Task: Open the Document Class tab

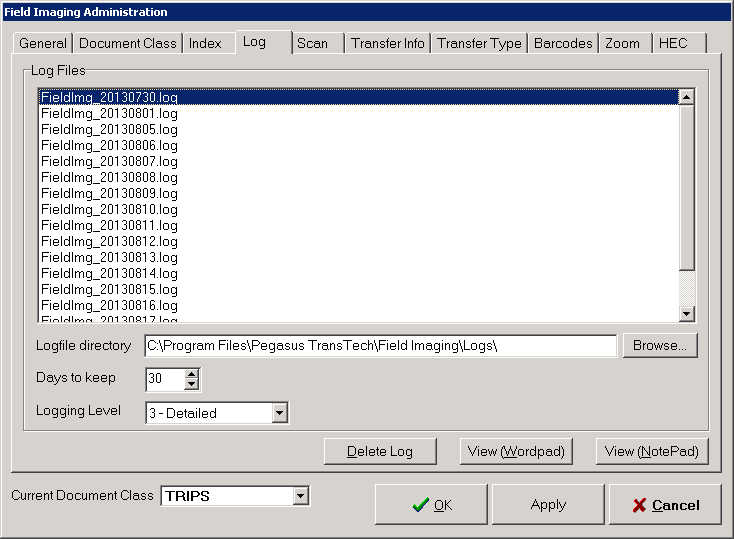Action: tap(127, 44)
